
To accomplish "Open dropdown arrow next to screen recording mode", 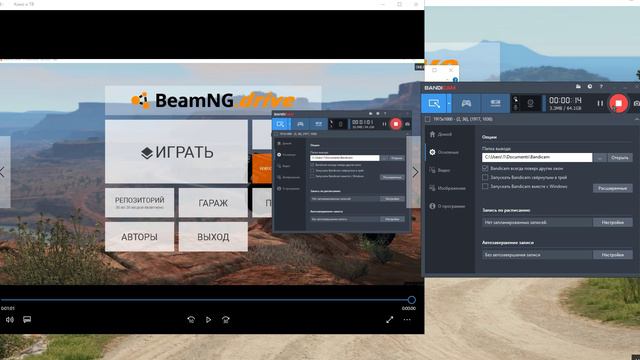I will 449,104.
